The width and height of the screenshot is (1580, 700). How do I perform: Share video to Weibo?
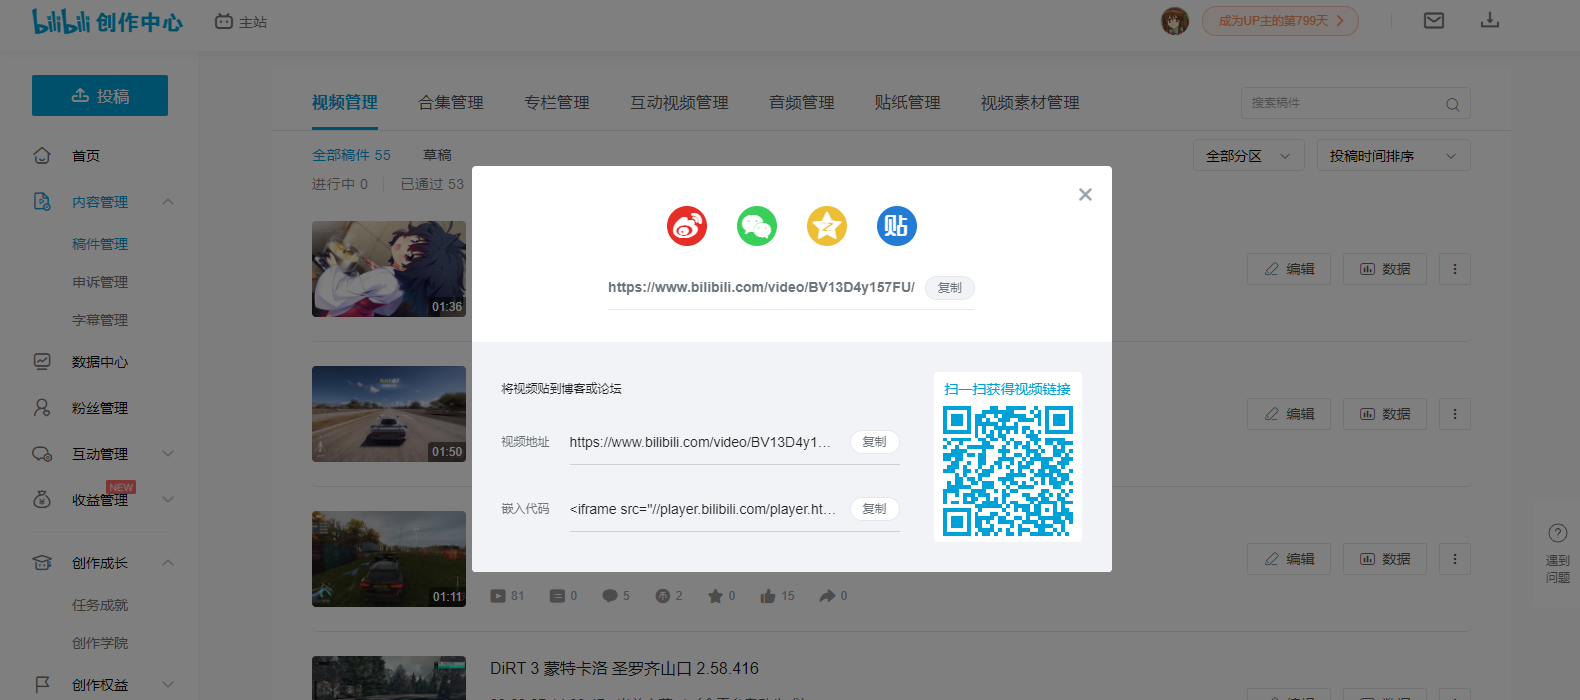(x=687, y=226)
